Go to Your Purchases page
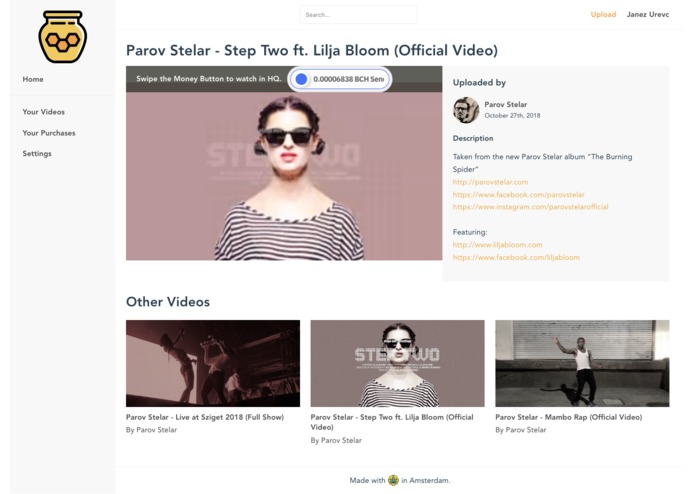This screenshot has width=695, height=494. click(49, 133)
